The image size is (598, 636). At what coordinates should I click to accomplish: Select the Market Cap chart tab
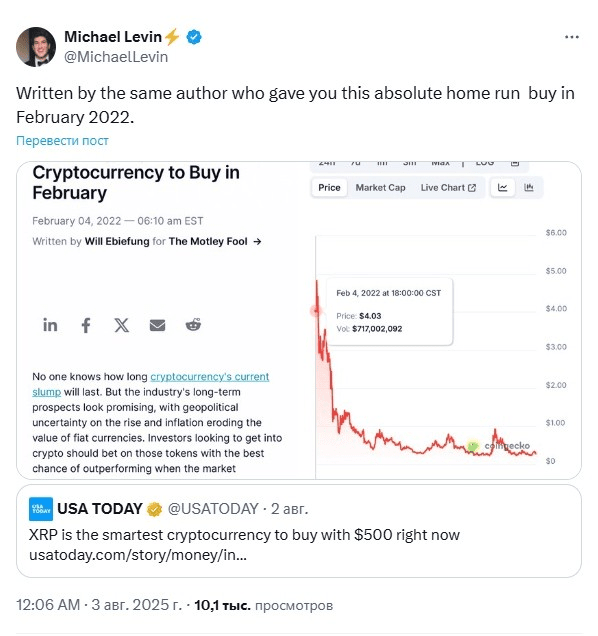(x=380, y=187)
